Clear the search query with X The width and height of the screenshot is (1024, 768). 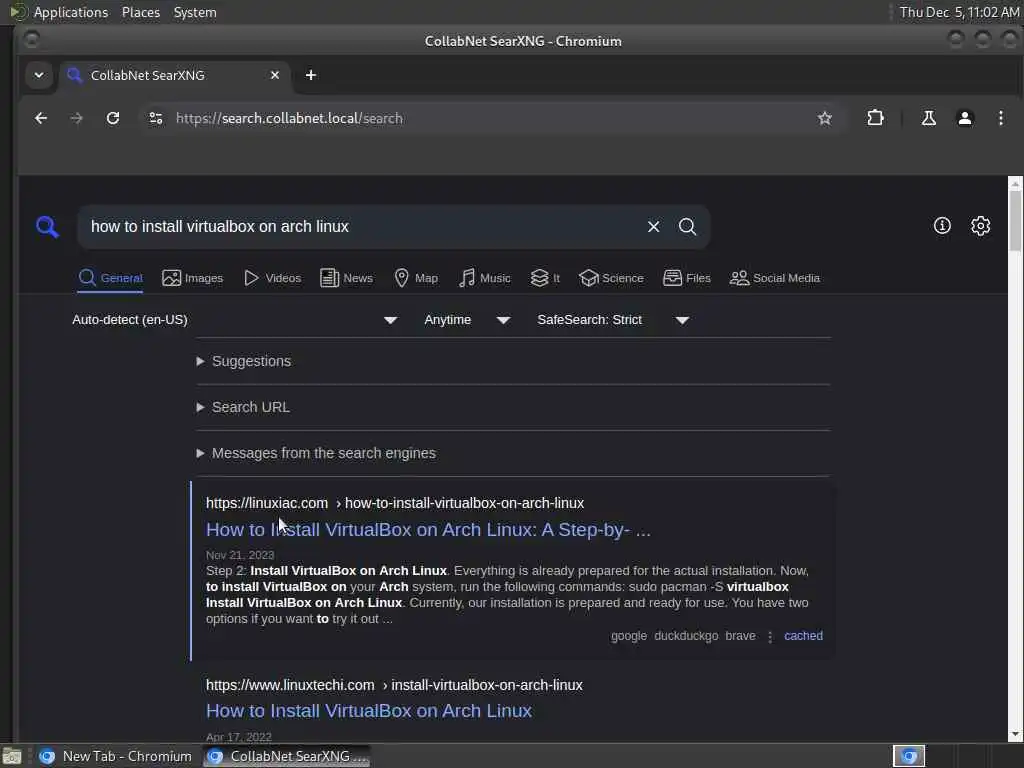pyautogui.click(x=653, y=227)
